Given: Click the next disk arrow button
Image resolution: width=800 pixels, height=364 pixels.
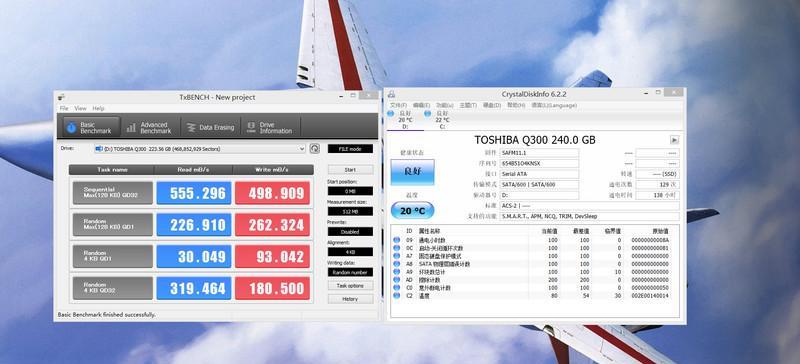Looking at the screenshot, I should pyautogui.click(x=674, y=139).
